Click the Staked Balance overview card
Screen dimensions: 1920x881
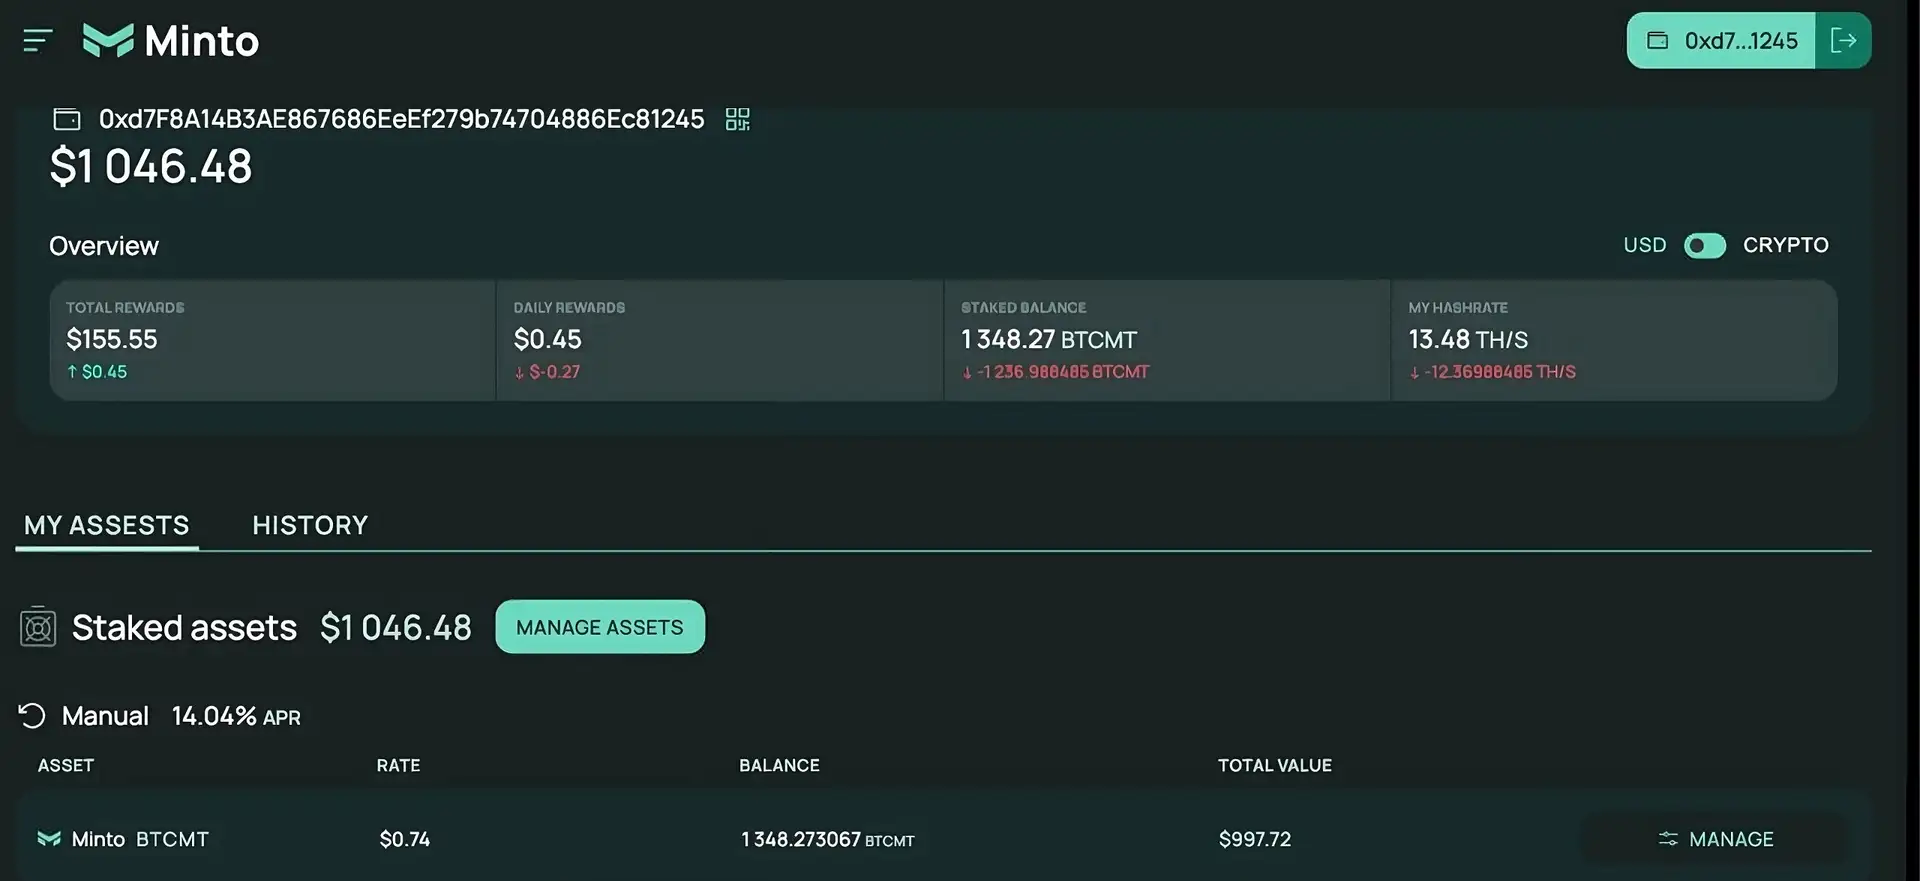click(1166, 340)
